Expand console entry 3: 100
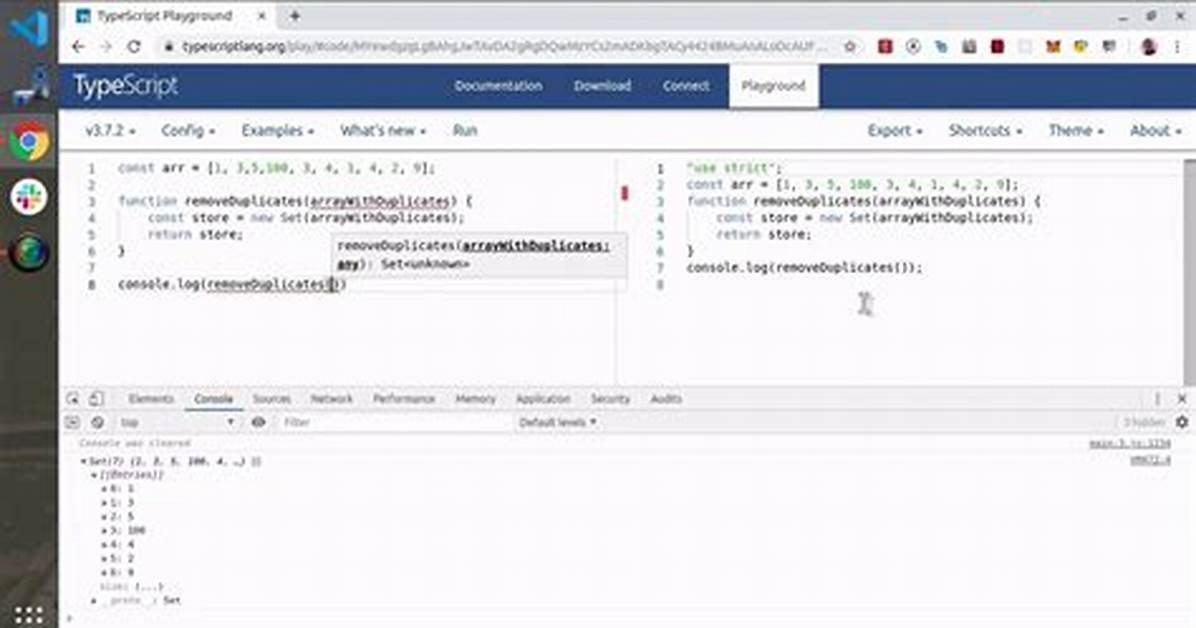This screenshot has height=628, width=1196. coord(104,530)
